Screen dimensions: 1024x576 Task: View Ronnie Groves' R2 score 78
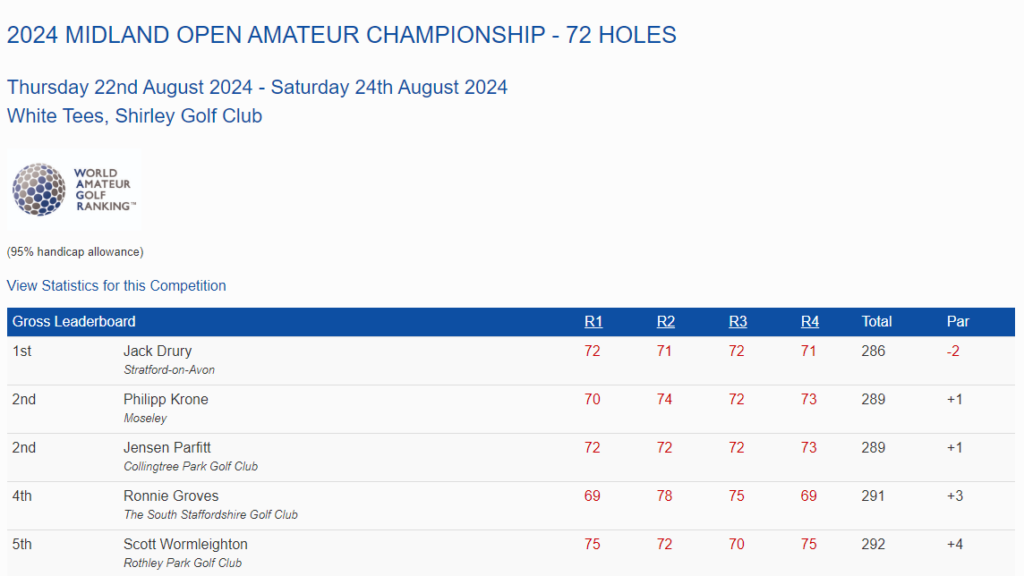click(x=664, y=496)
